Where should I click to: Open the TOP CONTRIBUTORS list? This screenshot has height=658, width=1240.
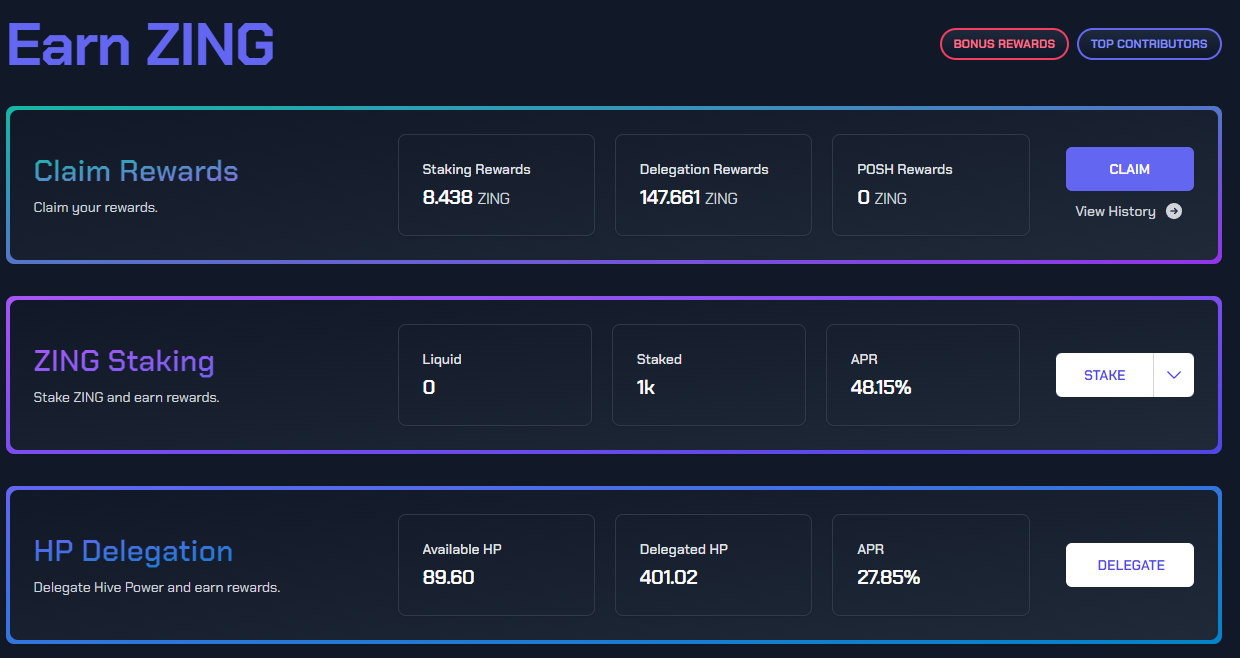point(1149,44)
